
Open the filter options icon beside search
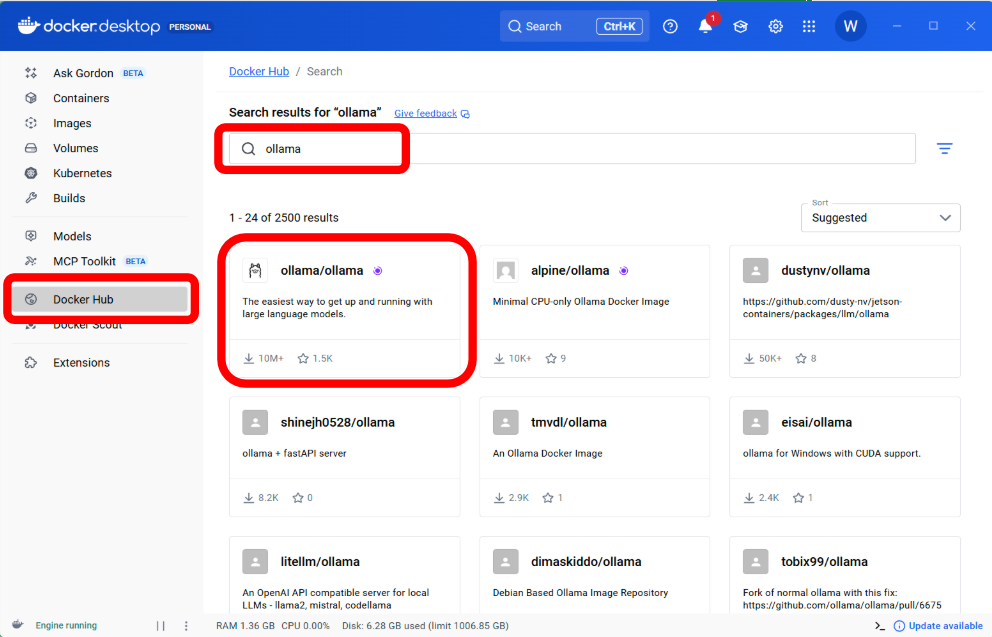(x=944, y=149)
